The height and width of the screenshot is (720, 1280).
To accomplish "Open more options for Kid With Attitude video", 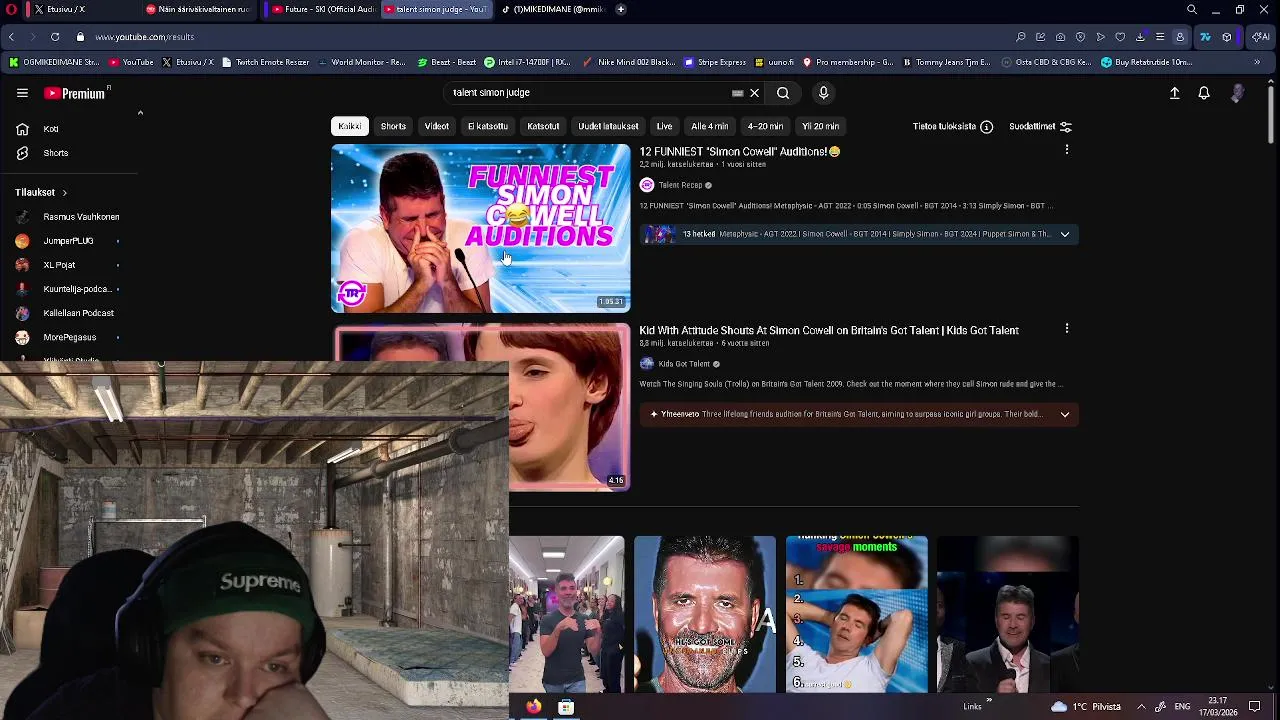I will (x=1067, y=328).
